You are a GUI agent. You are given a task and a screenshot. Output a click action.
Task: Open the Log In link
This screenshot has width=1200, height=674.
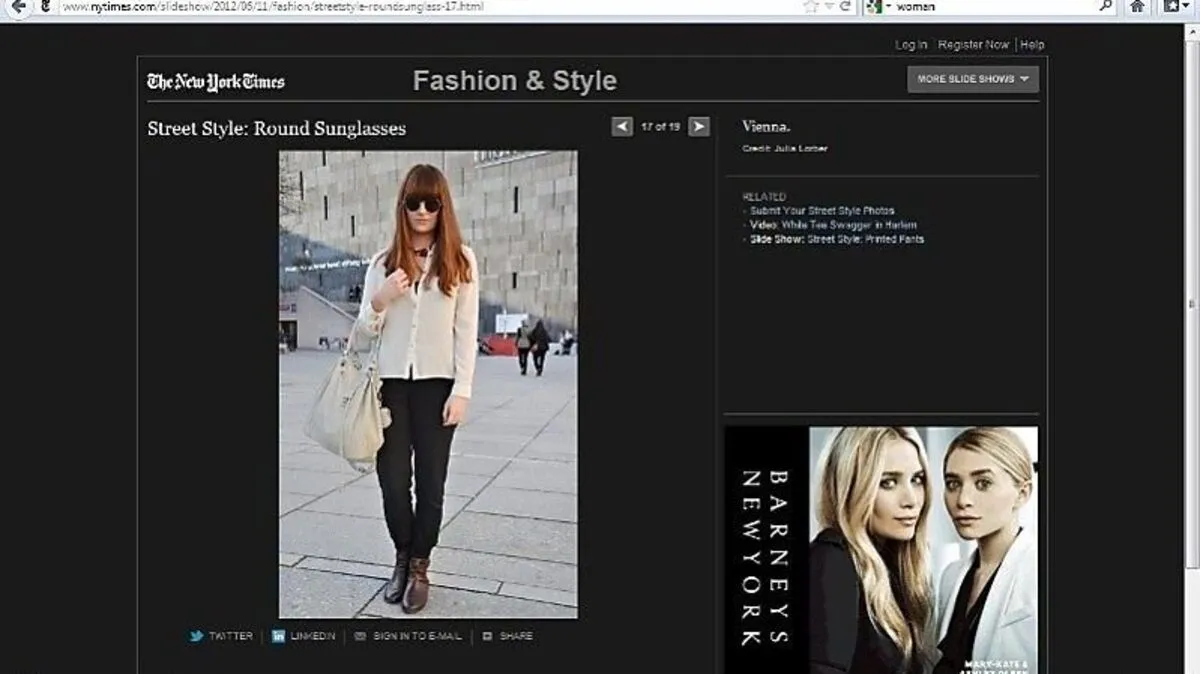point(910,45)
